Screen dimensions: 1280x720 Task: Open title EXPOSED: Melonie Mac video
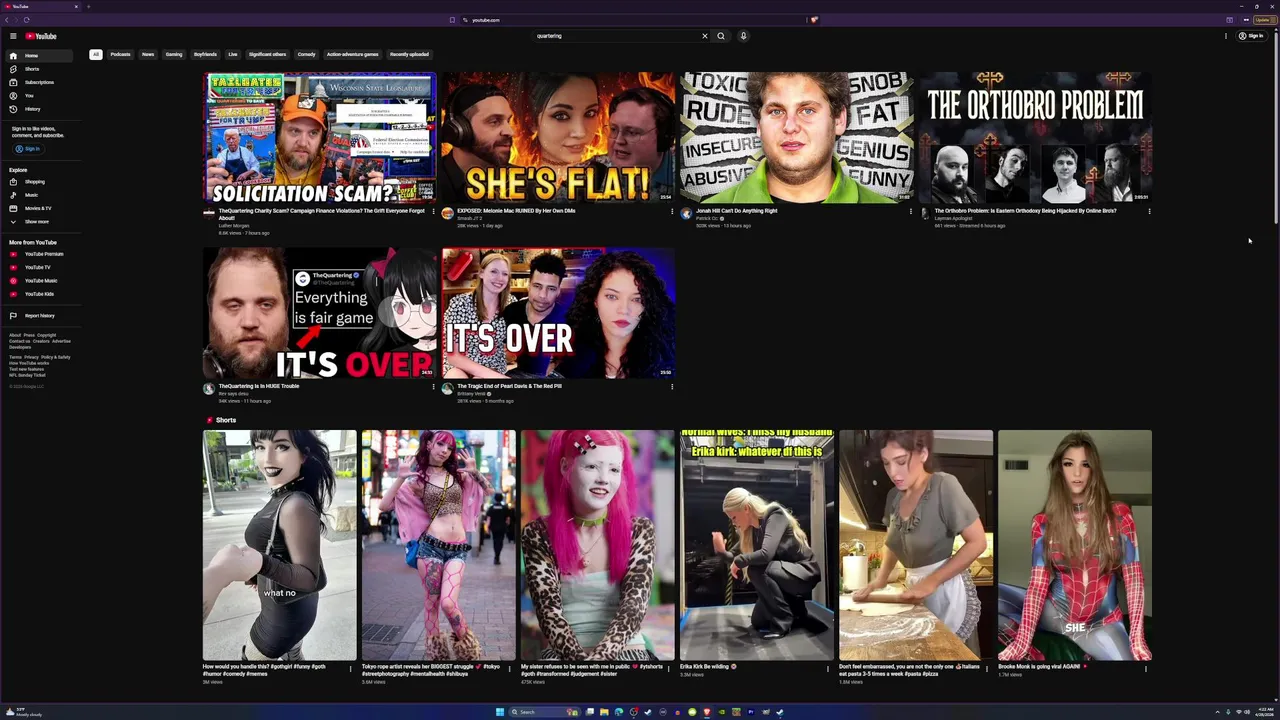click(x=516, y=211)
